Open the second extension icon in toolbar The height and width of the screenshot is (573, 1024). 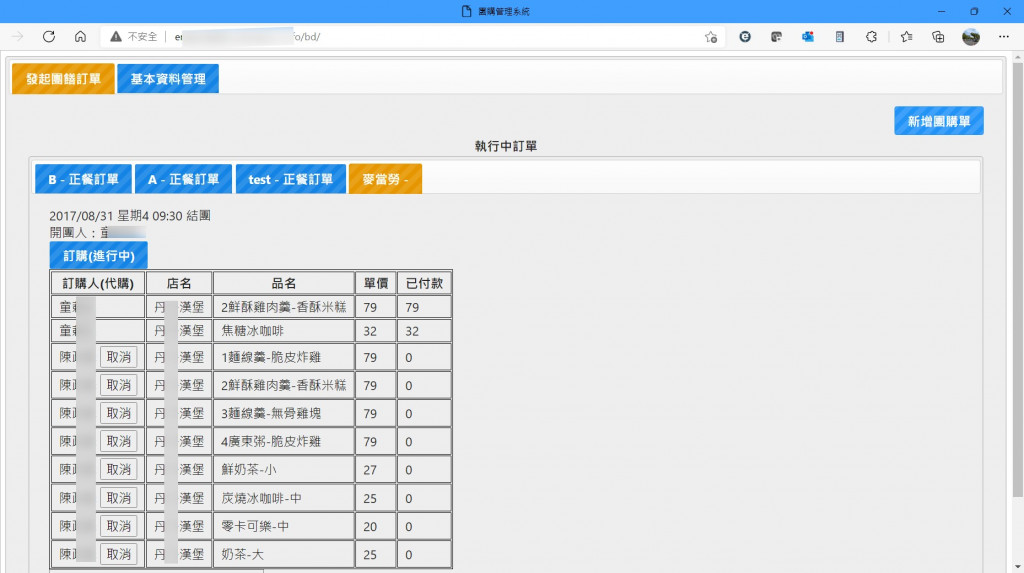point(776,37)
